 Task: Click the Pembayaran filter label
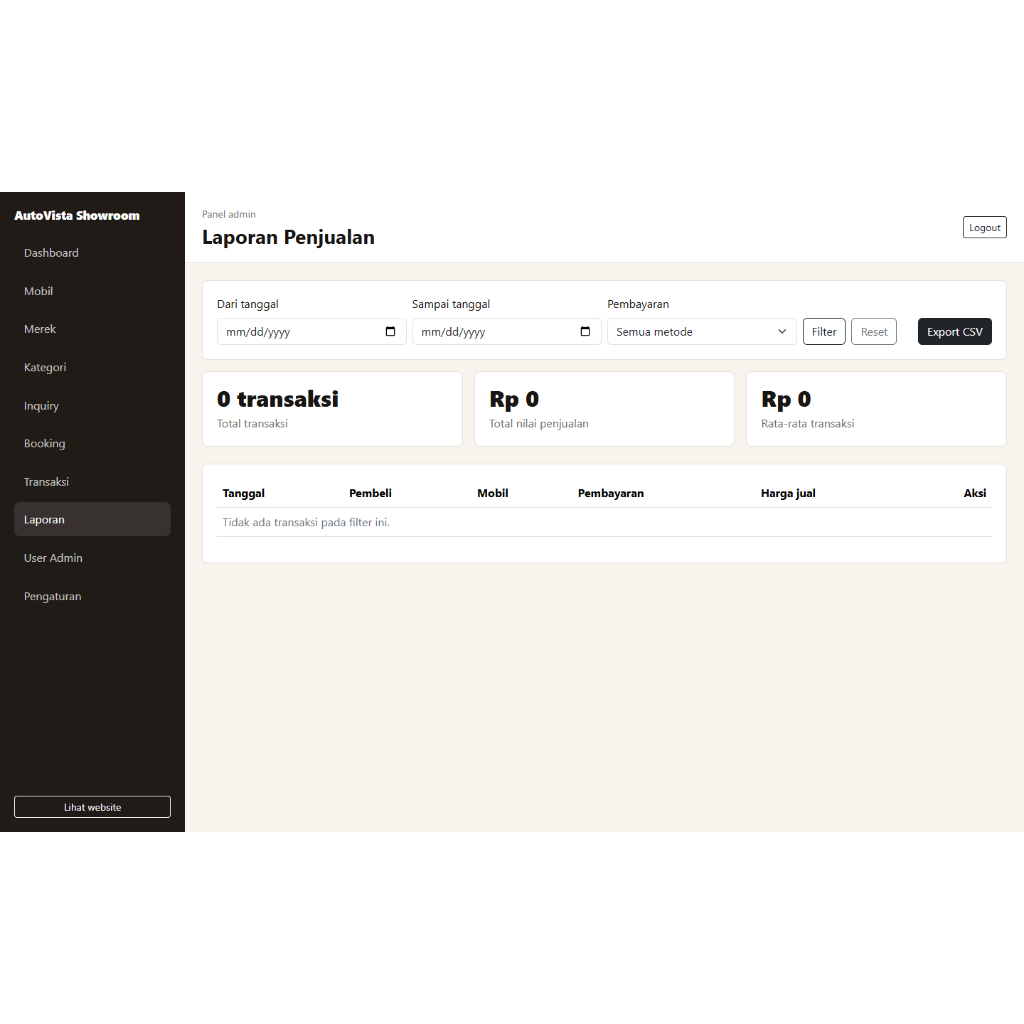pyautogui.click(x=638, y=304)
